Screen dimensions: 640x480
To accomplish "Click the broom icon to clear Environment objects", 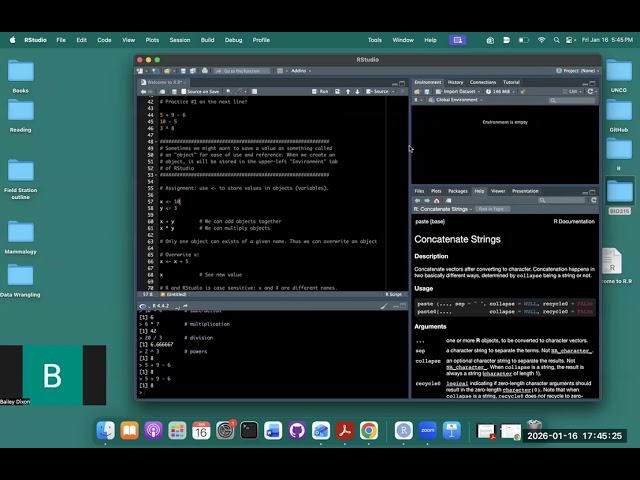I will click(x=522, y=91).
